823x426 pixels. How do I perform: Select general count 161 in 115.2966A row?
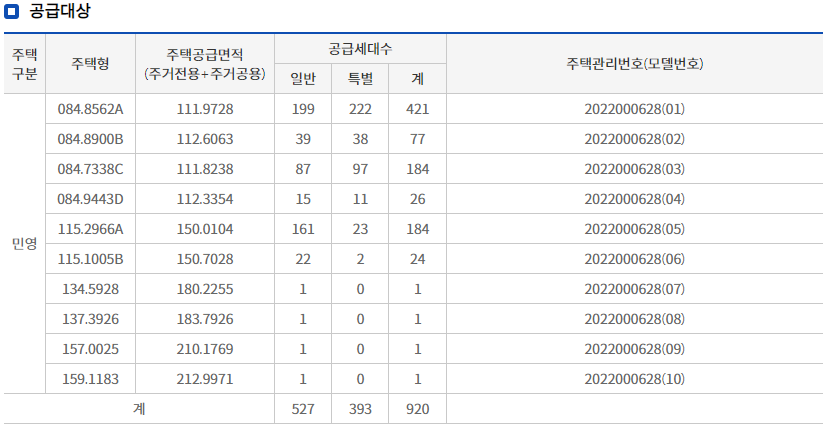pyautogui.click(x=303, y=229)
